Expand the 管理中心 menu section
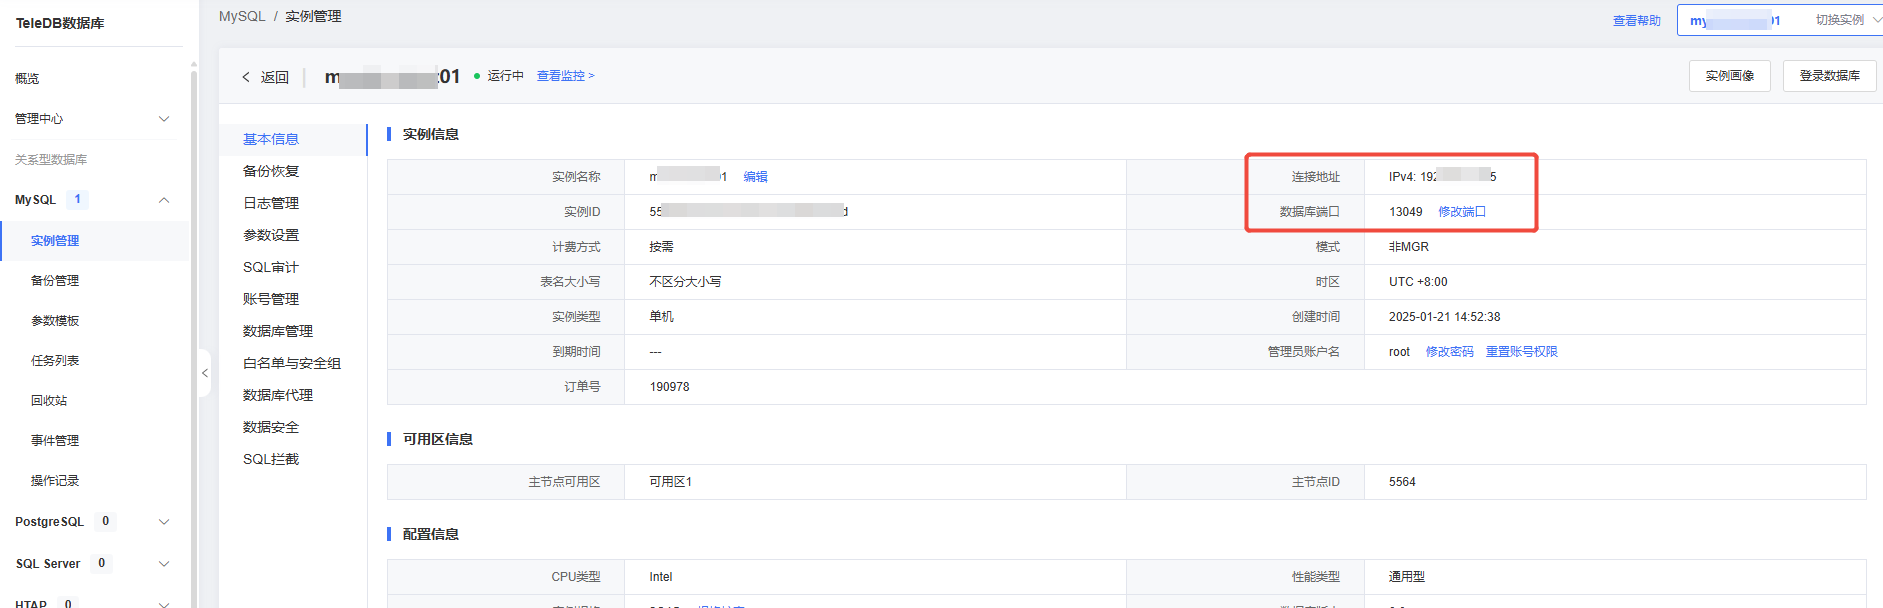Viewport: 1883px width, 608px height. 164,119
